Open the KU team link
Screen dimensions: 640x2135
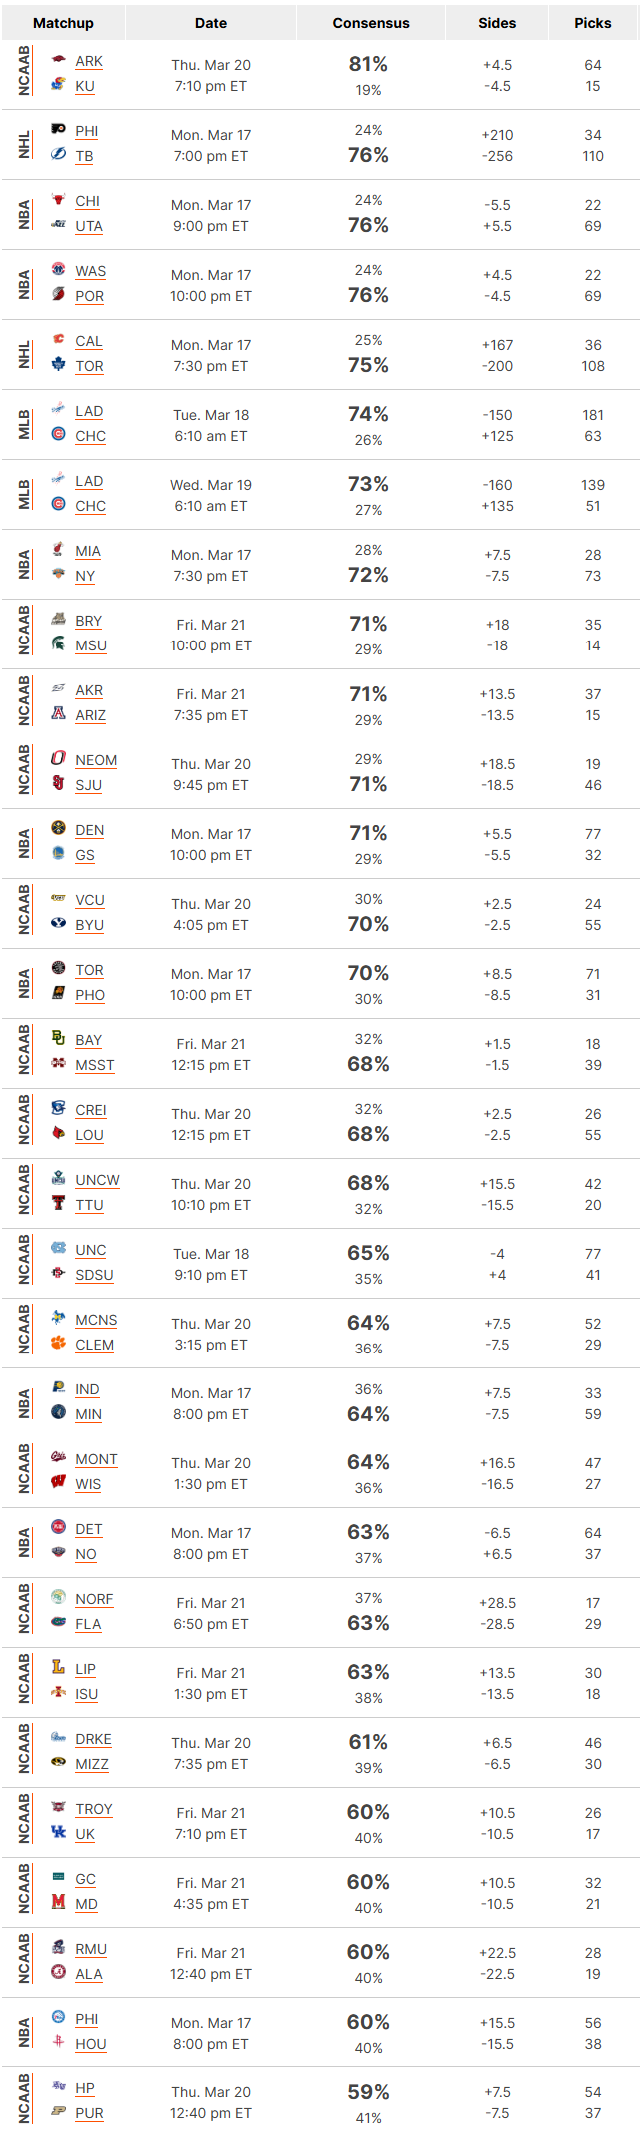pos(85,86)
